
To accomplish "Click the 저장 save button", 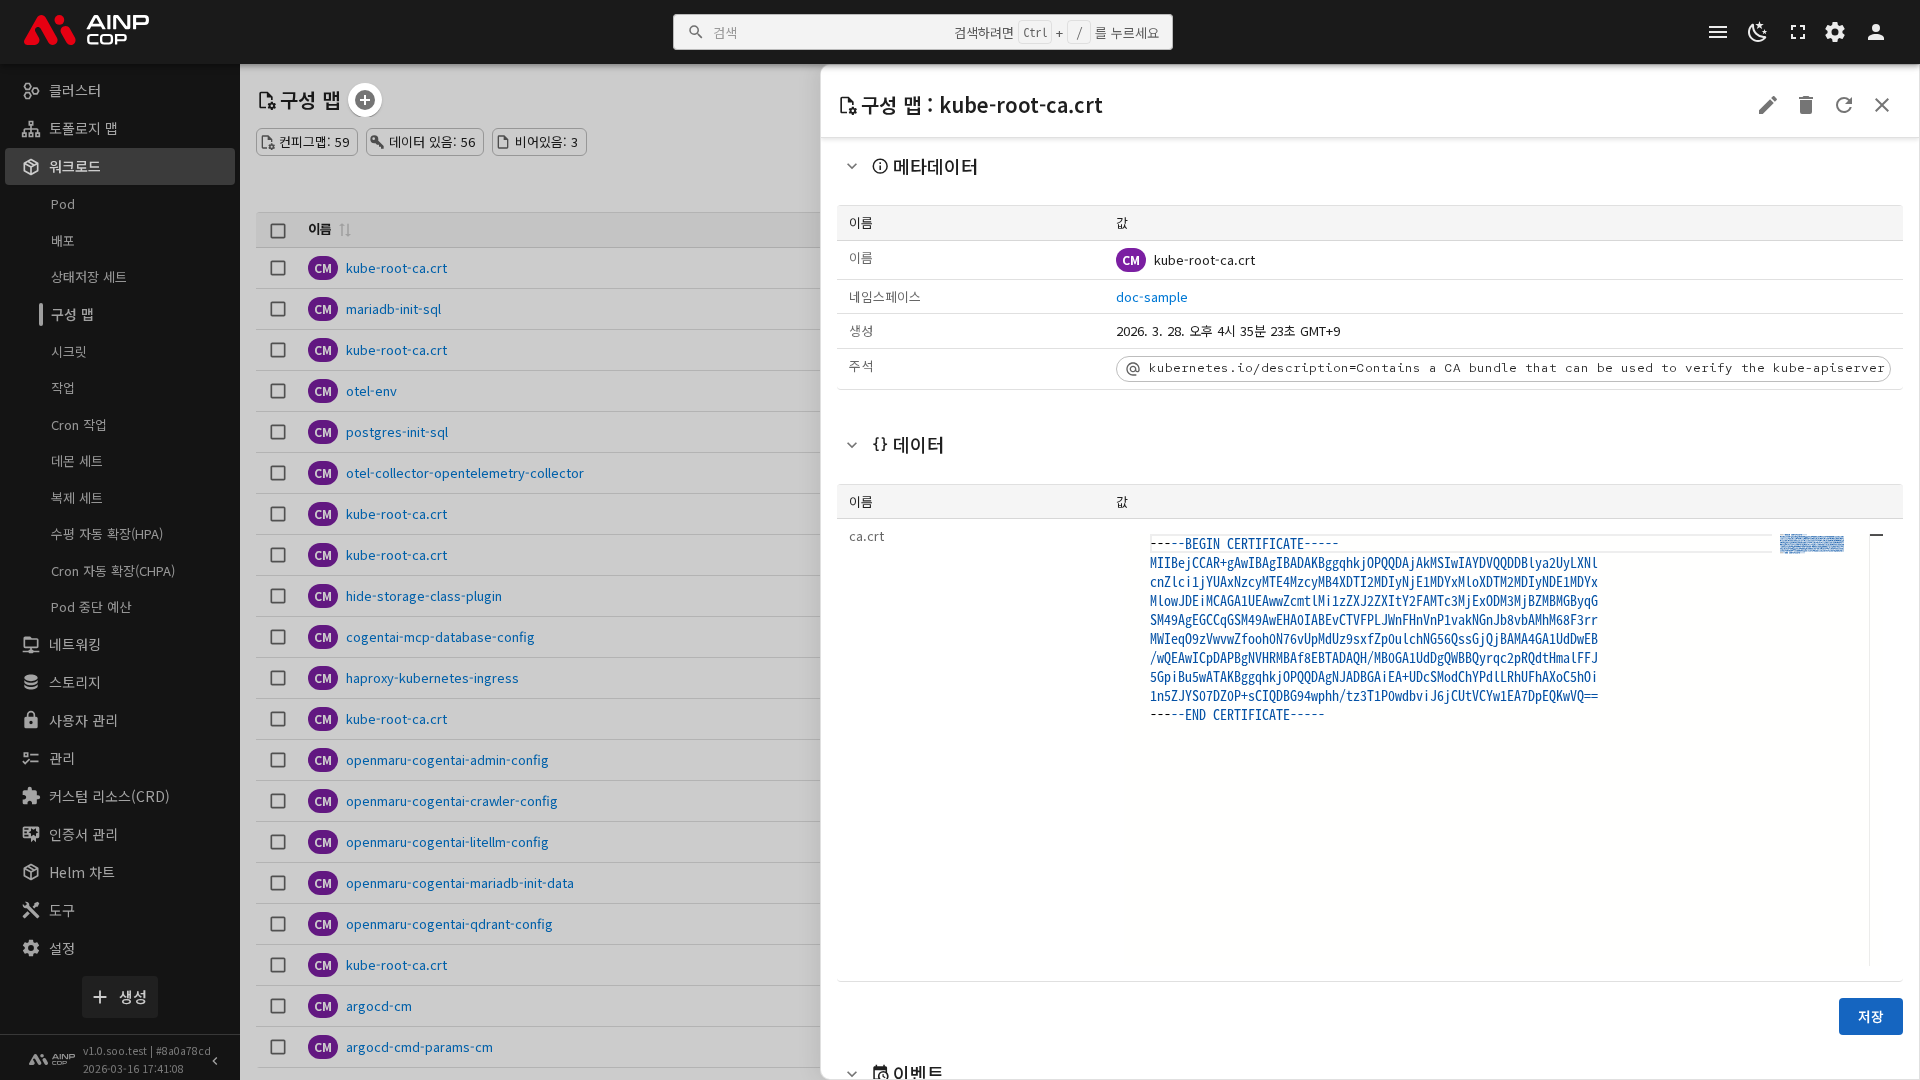I will coord(1869,1016).
